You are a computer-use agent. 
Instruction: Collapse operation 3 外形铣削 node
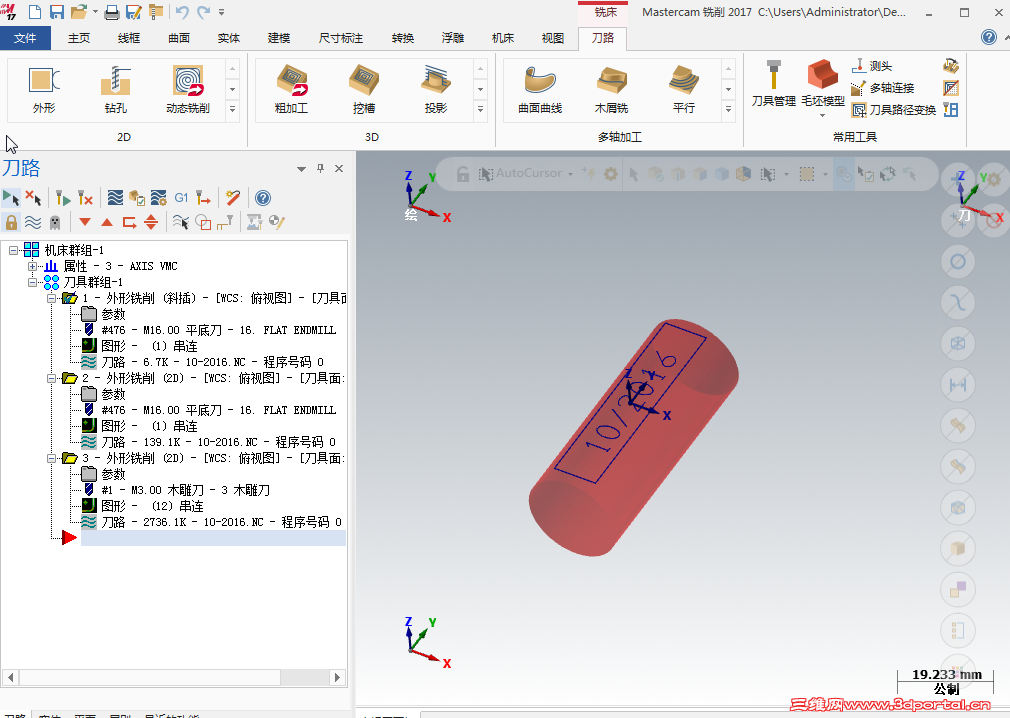[52, 458]
